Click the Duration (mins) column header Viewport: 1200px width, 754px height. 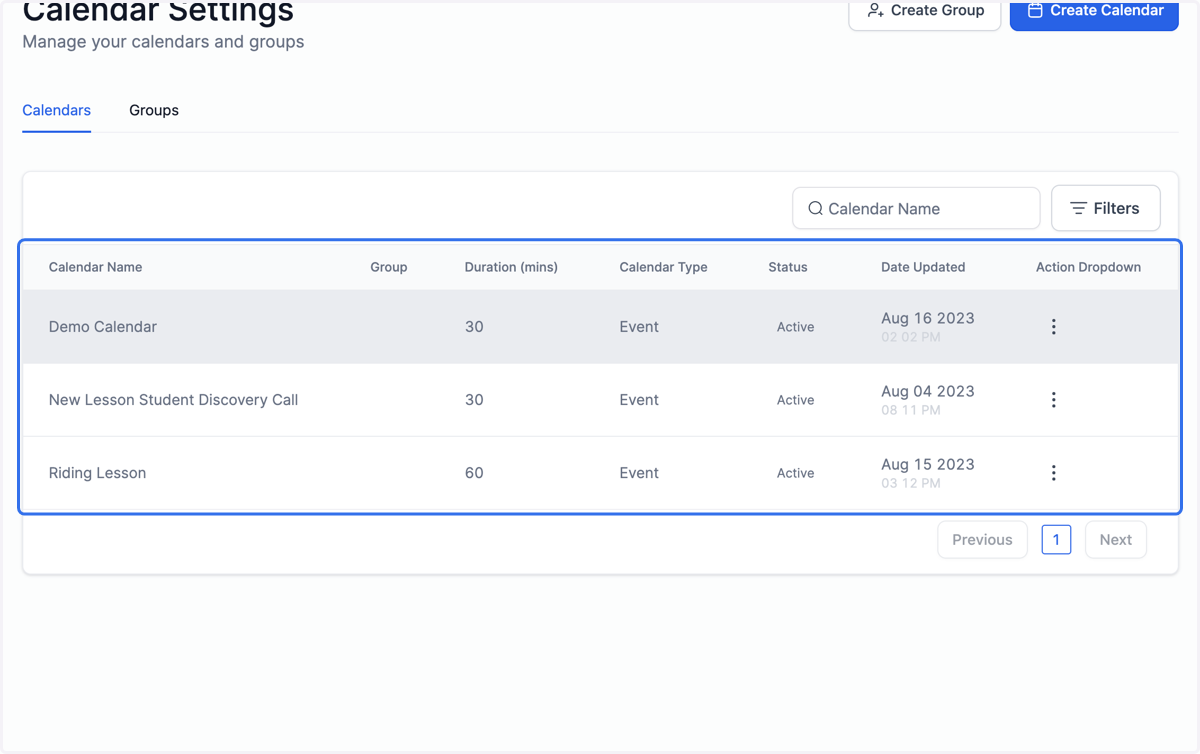(x=511, y=267)
